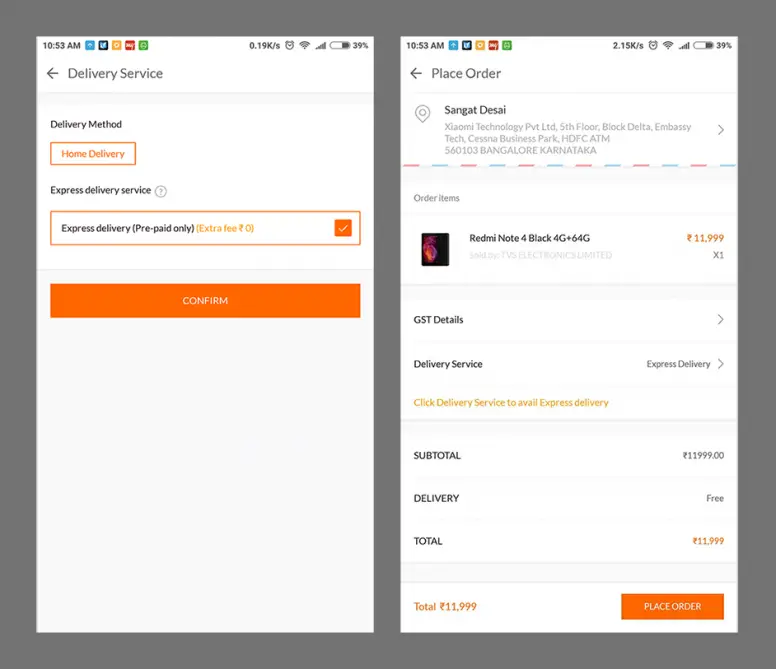
Task: Tap Express Delivery value text
Action: (x=678, y=364)
